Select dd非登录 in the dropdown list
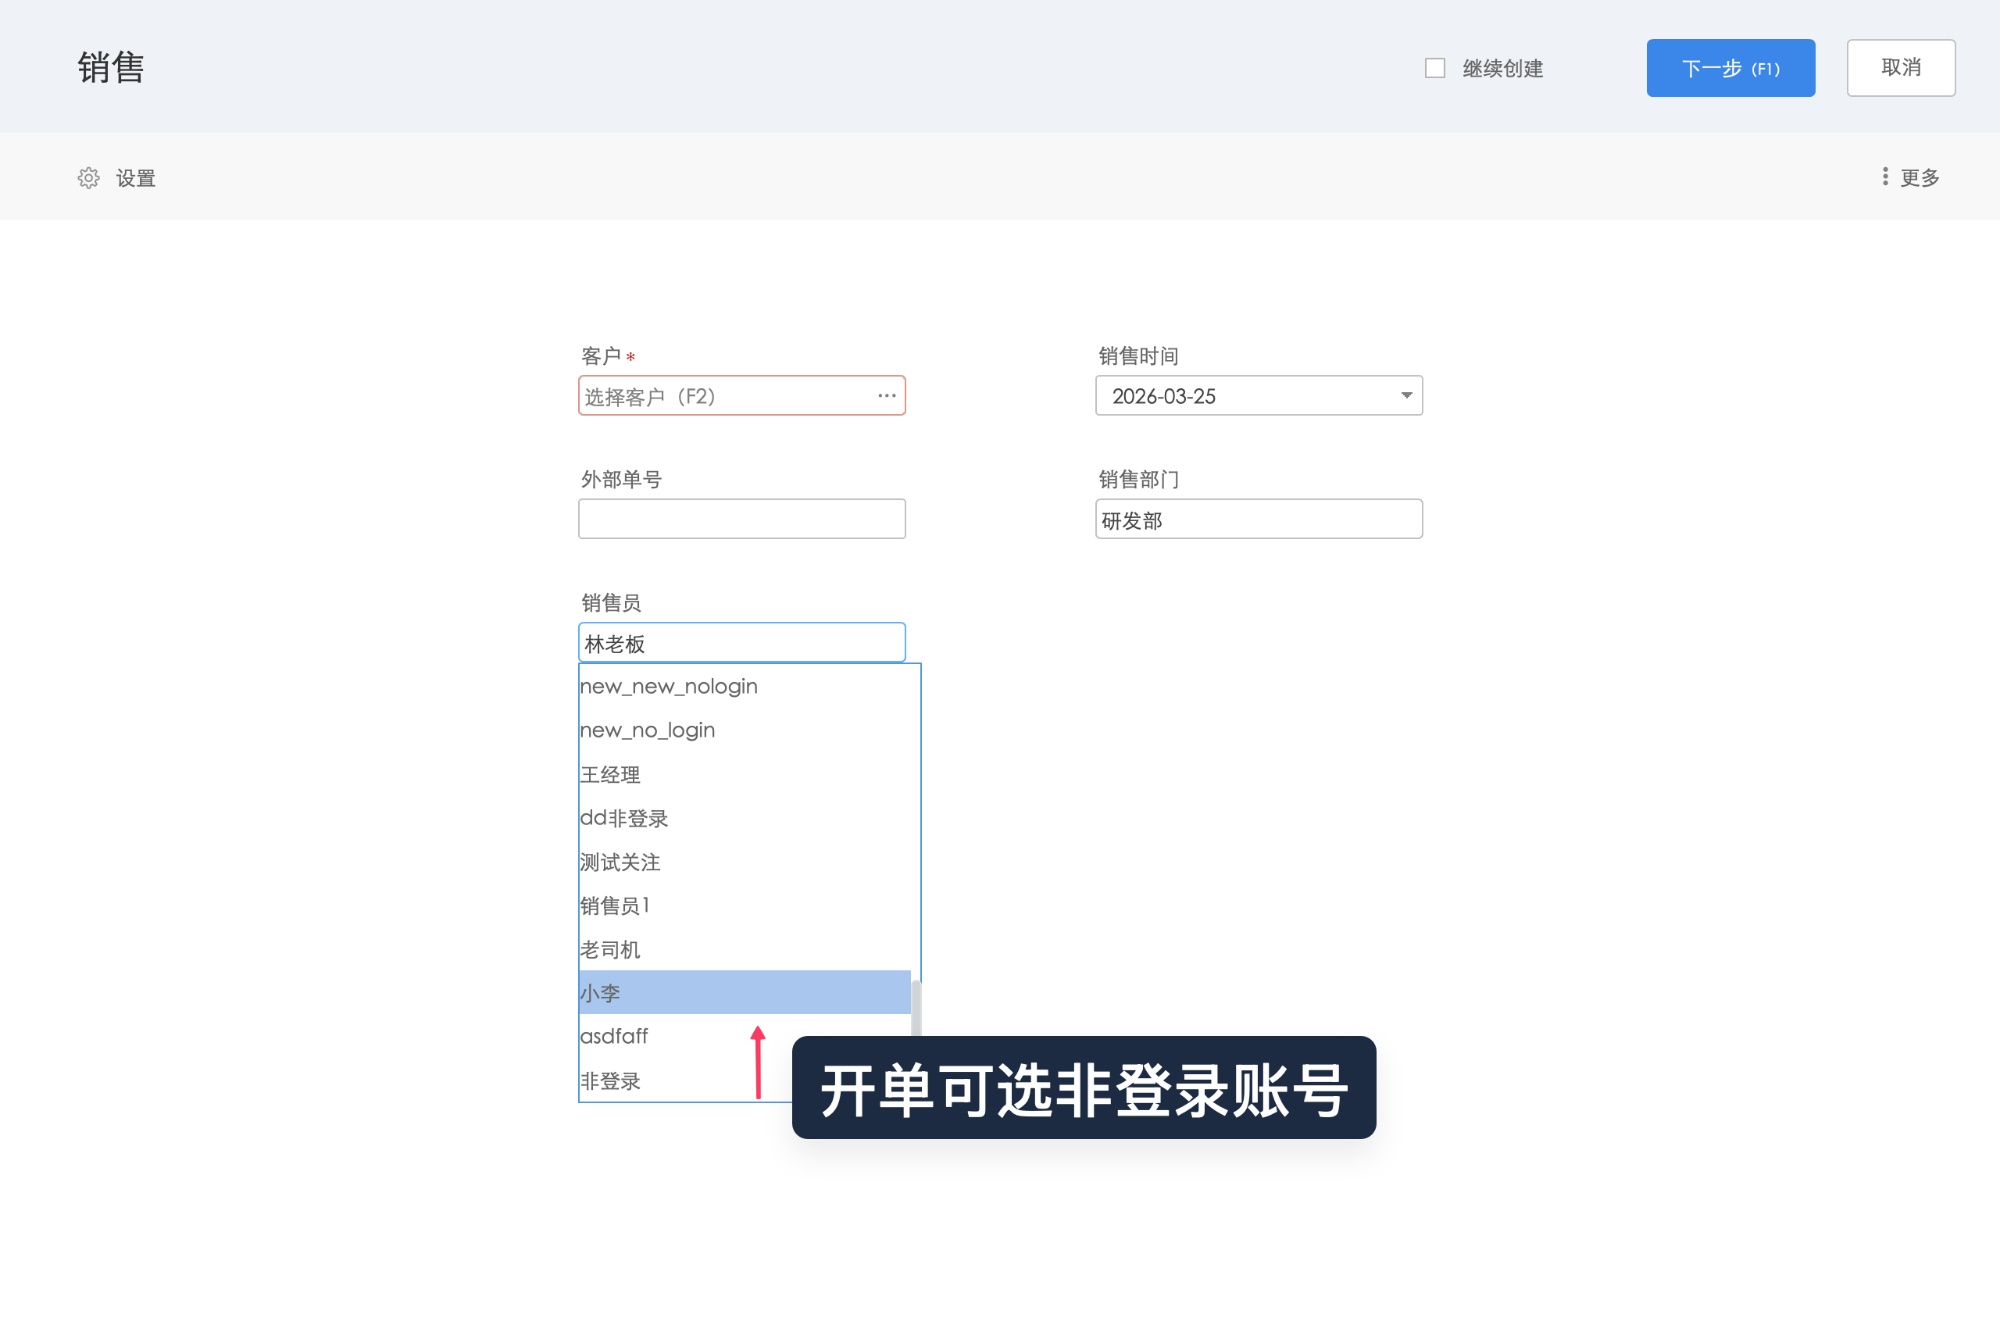 (625, 818)
